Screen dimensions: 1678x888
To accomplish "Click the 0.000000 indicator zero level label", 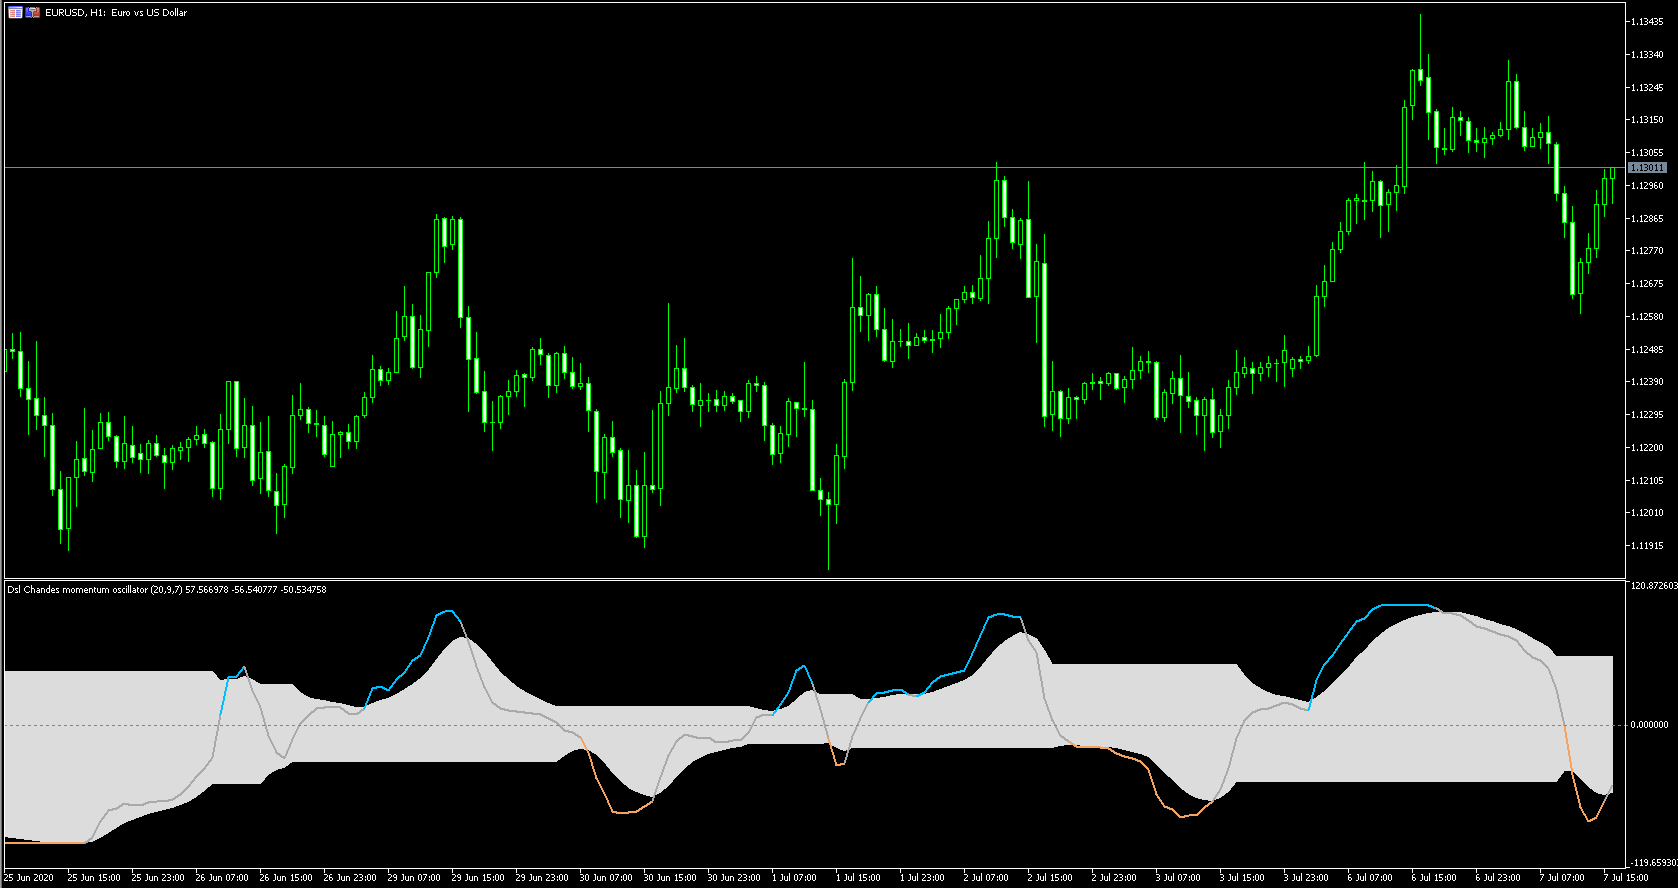I will (1650, 725).
